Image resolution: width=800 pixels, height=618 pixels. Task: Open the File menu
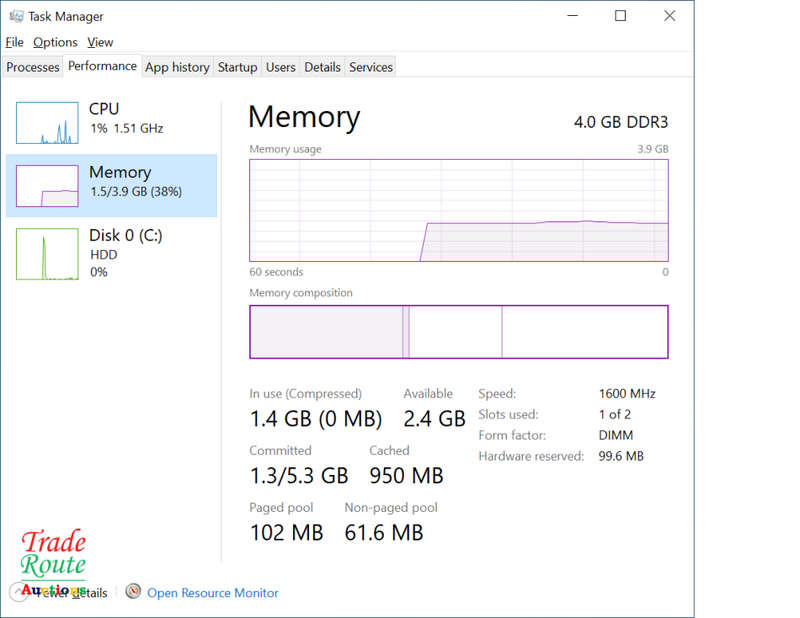14,42
